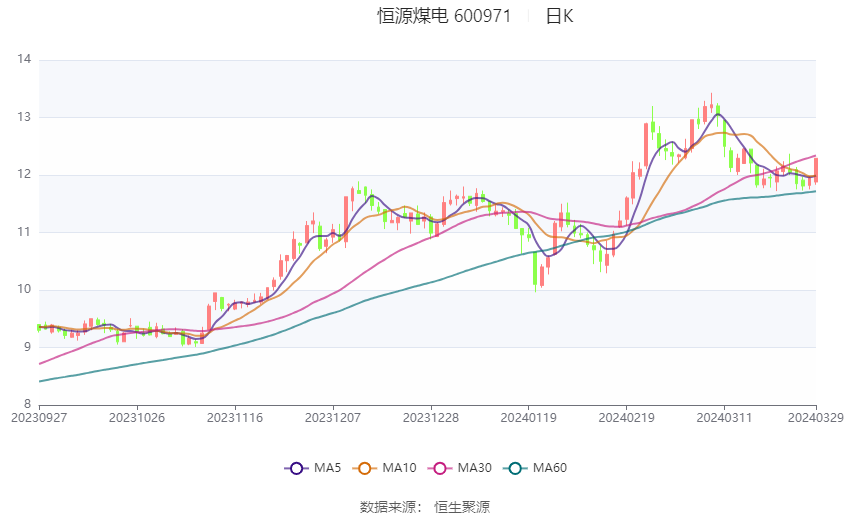Toggle the MA10 legend marker icon
The image size is (850, 517).
364,468
